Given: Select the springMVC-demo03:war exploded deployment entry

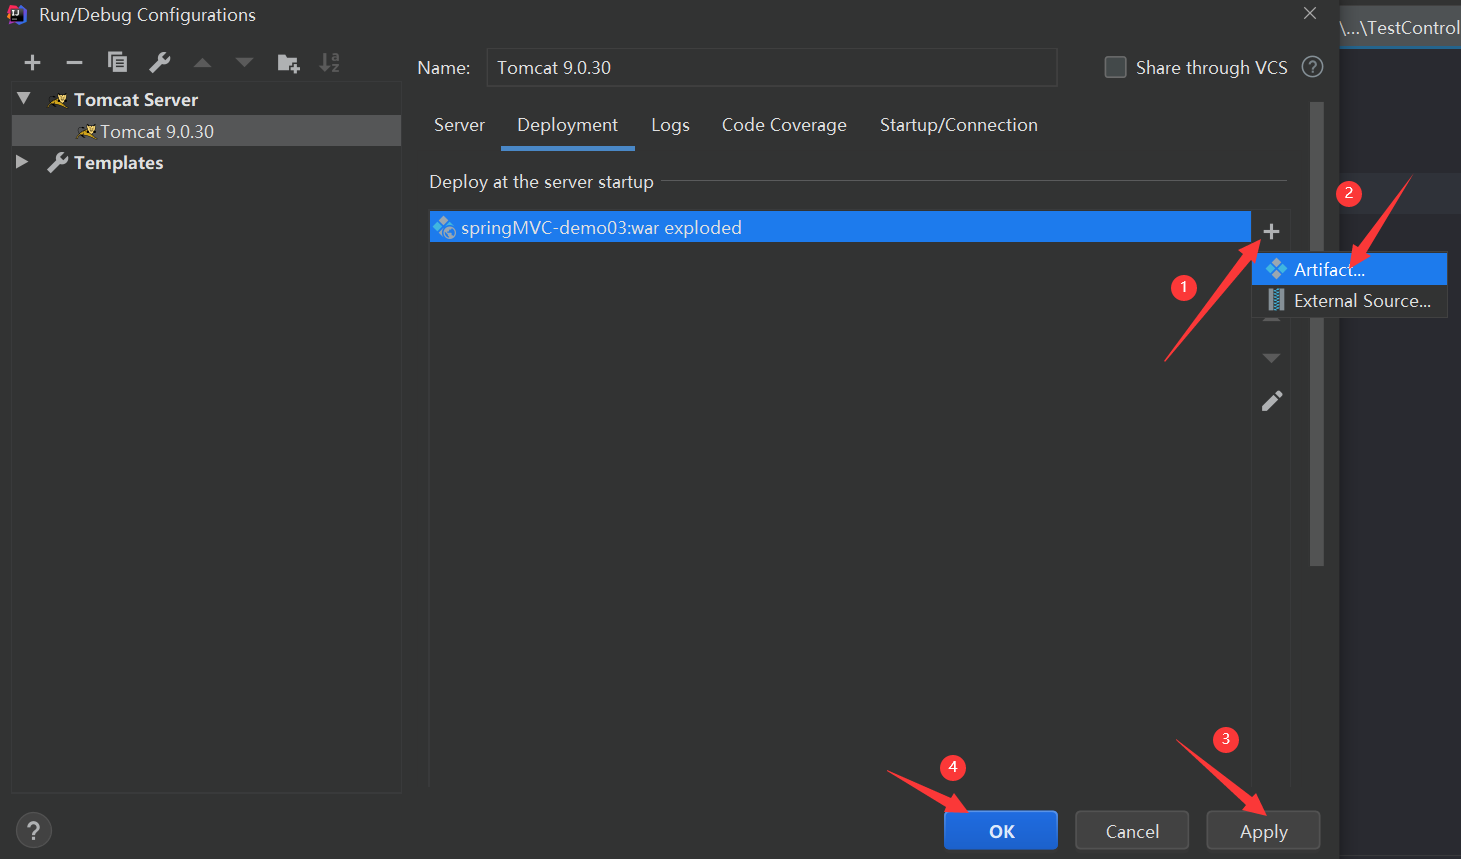Looking at the screenshot, I should [840, 227].
